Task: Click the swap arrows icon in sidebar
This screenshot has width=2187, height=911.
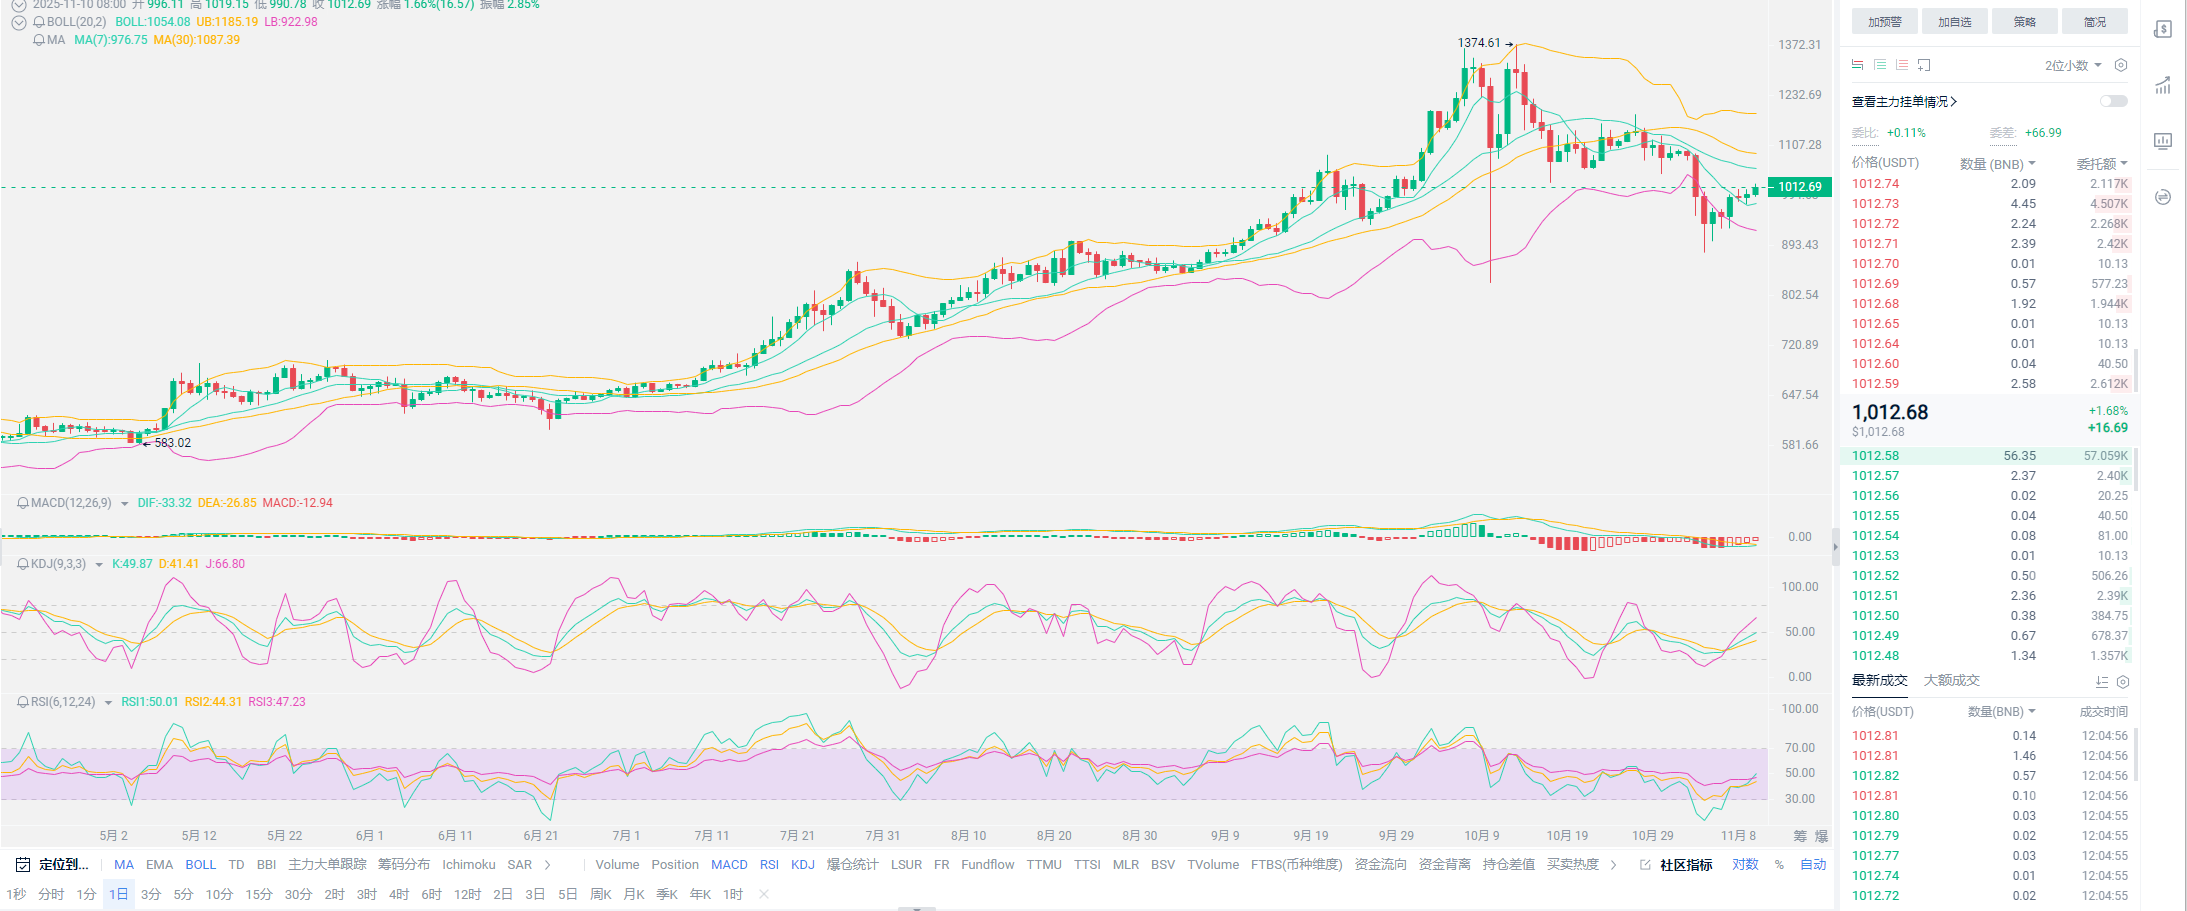Action: (x=2163, y=197)
